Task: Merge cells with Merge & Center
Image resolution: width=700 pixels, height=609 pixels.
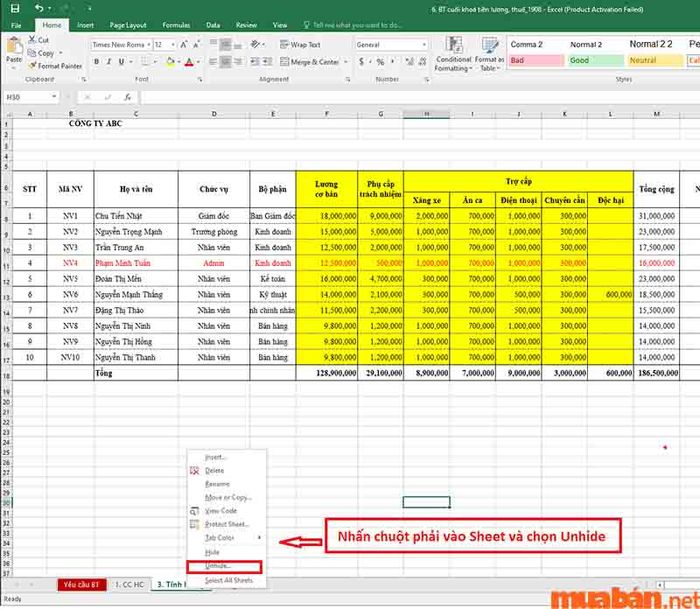Action: point(309,62)
